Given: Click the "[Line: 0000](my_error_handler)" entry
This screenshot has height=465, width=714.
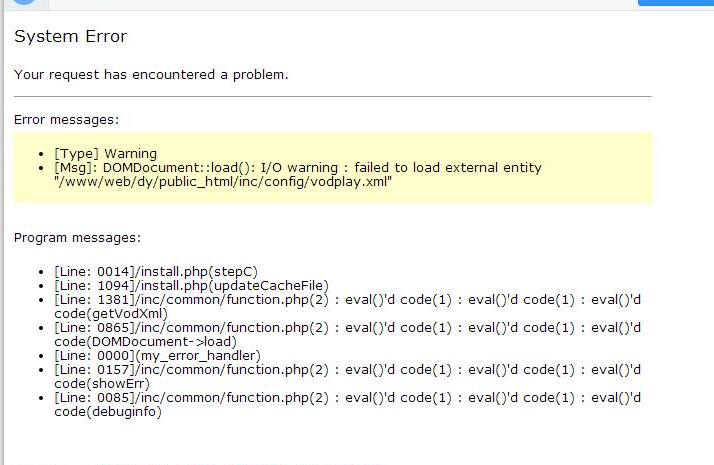Looking at the screenshot, I should pos(157,355).
